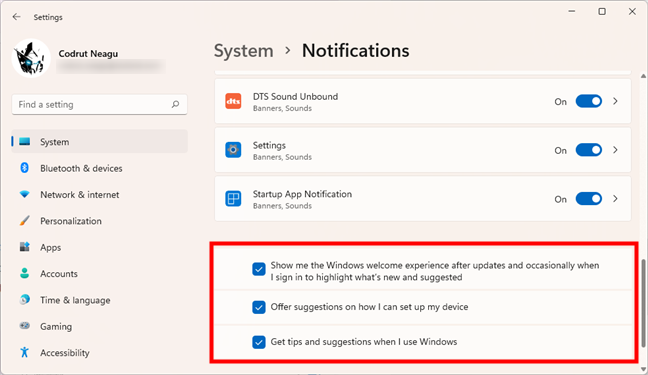This screenshot has height=375, width=648.
Task: Open the Accessibility settings label
Action: click(64, 353)
